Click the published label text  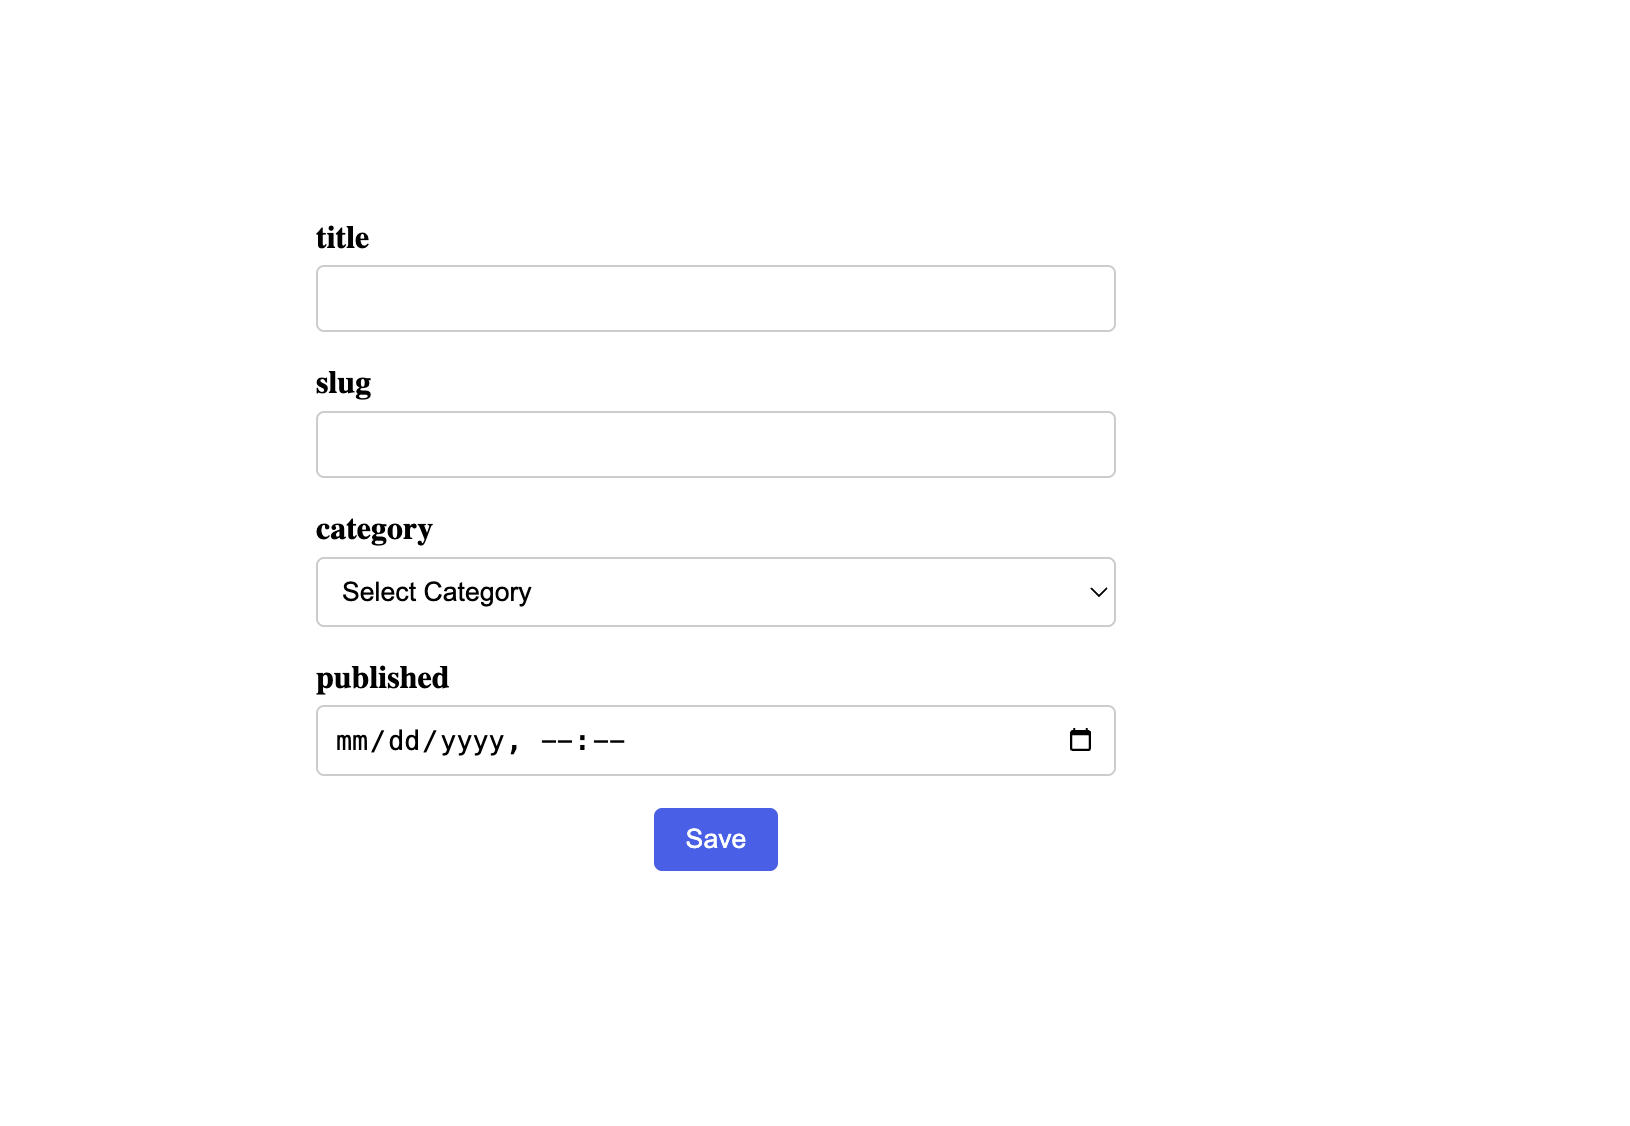tap(382, 677)
